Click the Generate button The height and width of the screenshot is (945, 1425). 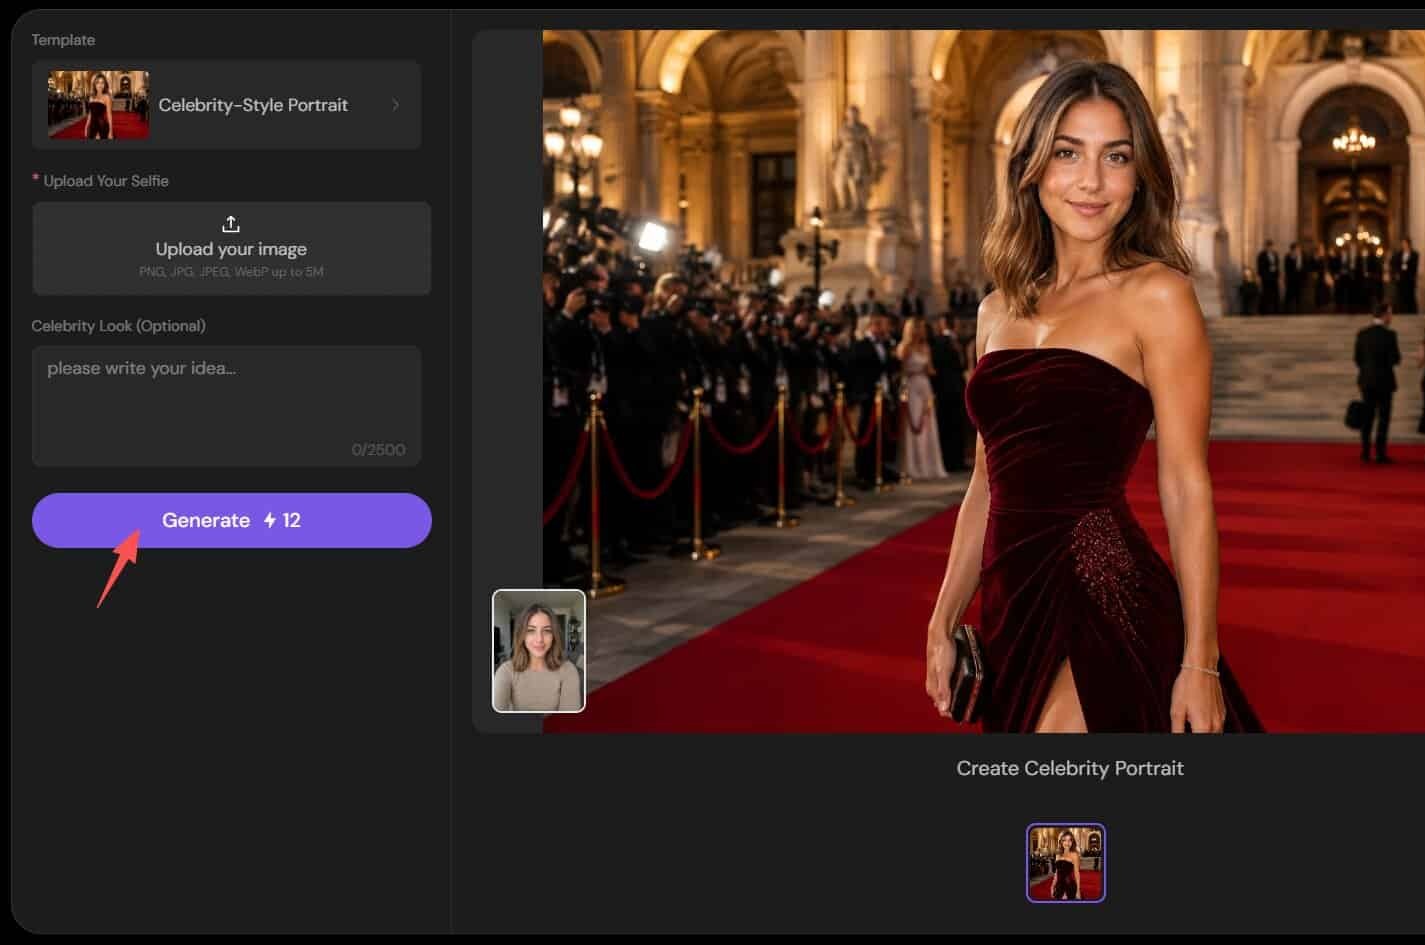click(x=231, y=520)
